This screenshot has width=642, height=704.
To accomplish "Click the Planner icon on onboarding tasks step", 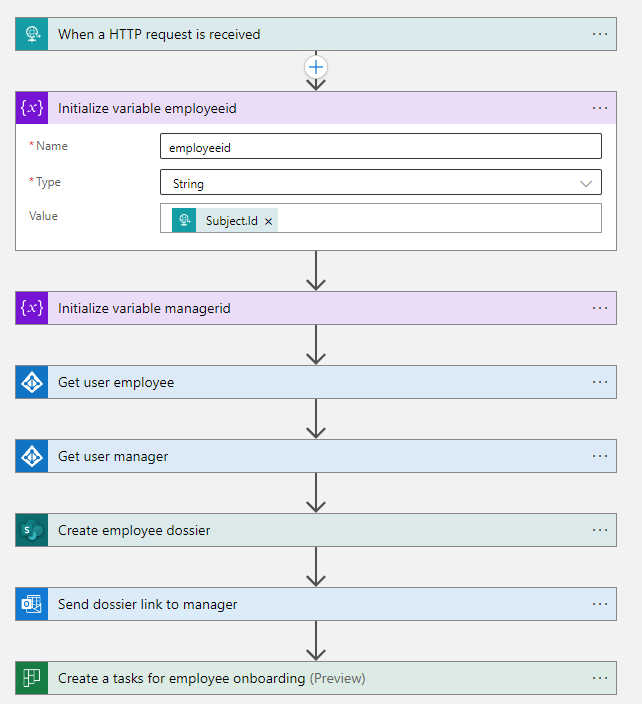I will point(32,678).
